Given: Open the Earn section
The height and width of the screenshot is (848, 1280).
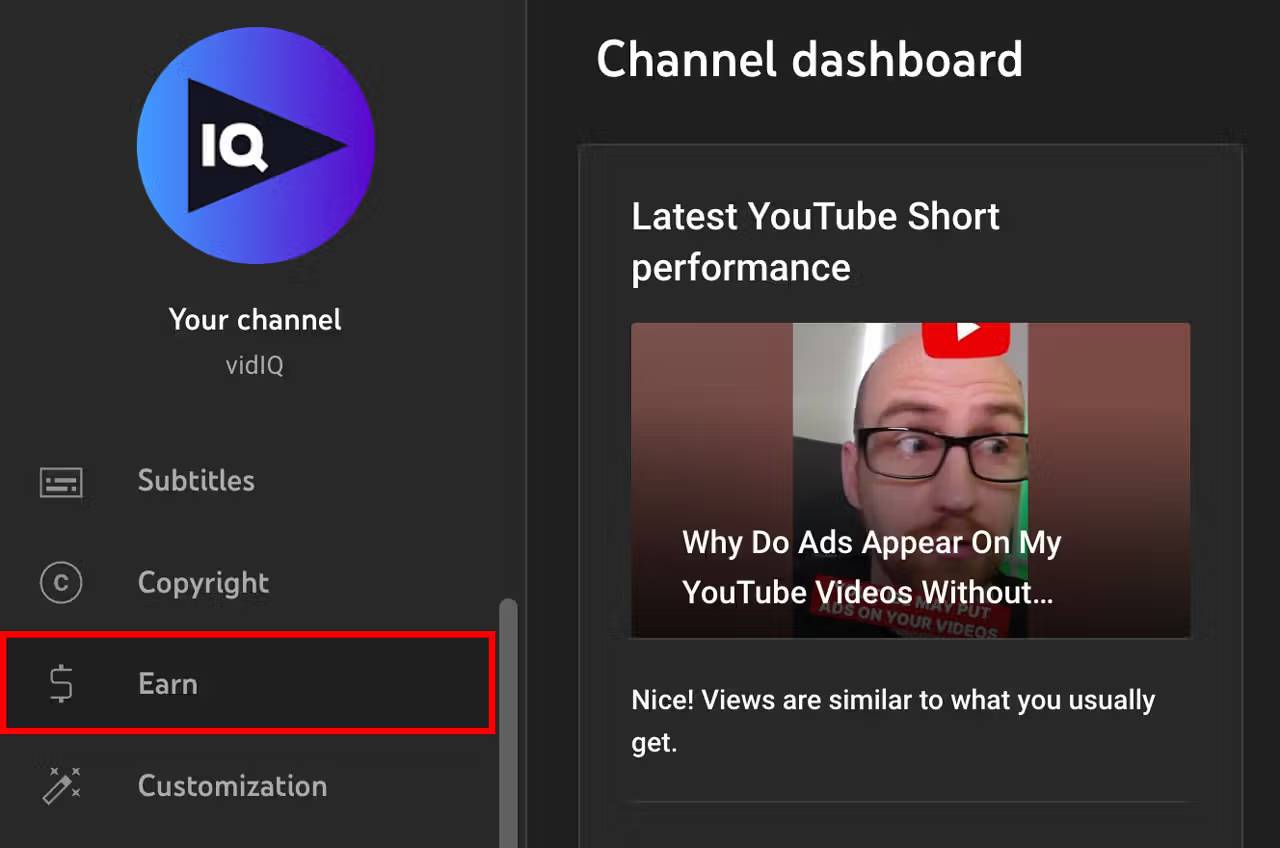Looking at the screenshot, I should coord(168,684).
